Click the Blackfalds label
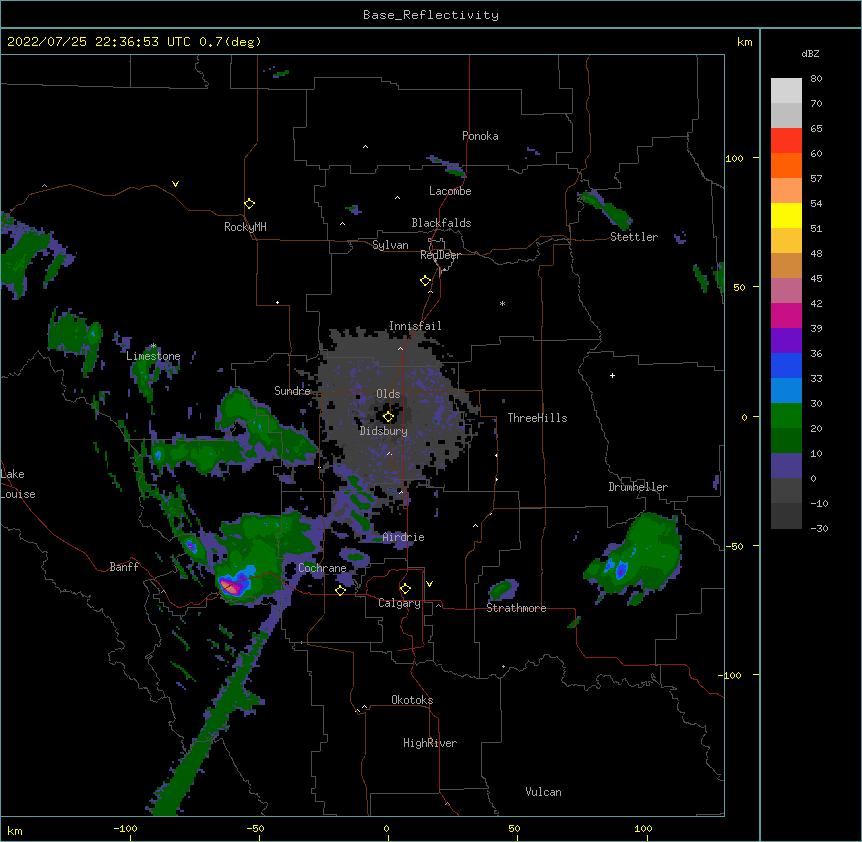Viewport: 862px width, 842px height. [x=441, y=223]
